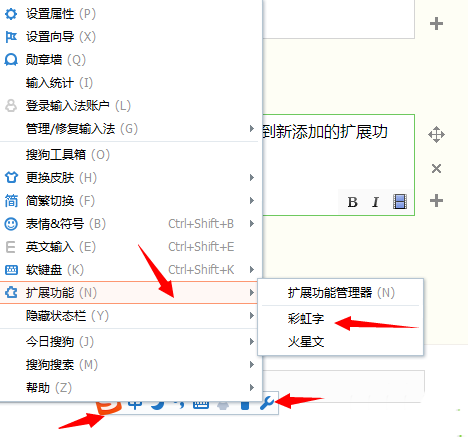Viewport: 468px width, 437px height.
Task: Choose 火星文 in the submenu
Action: pos(306,342)
